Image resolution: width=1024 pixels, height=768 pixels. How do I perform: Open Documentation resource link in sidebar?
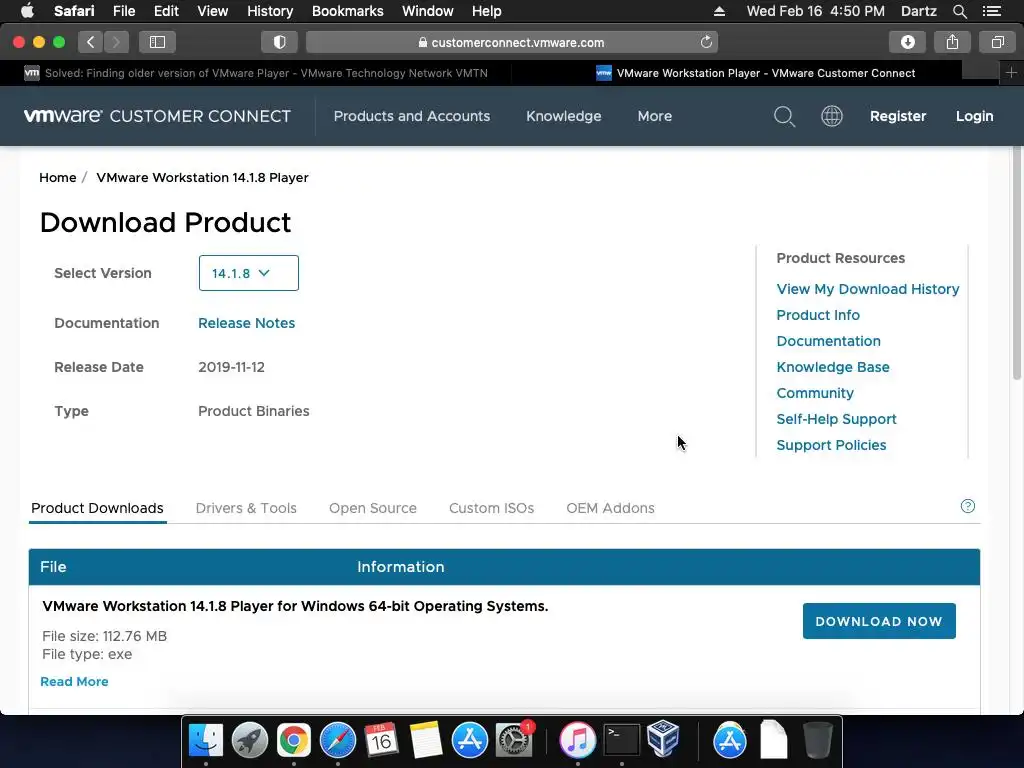828,341
